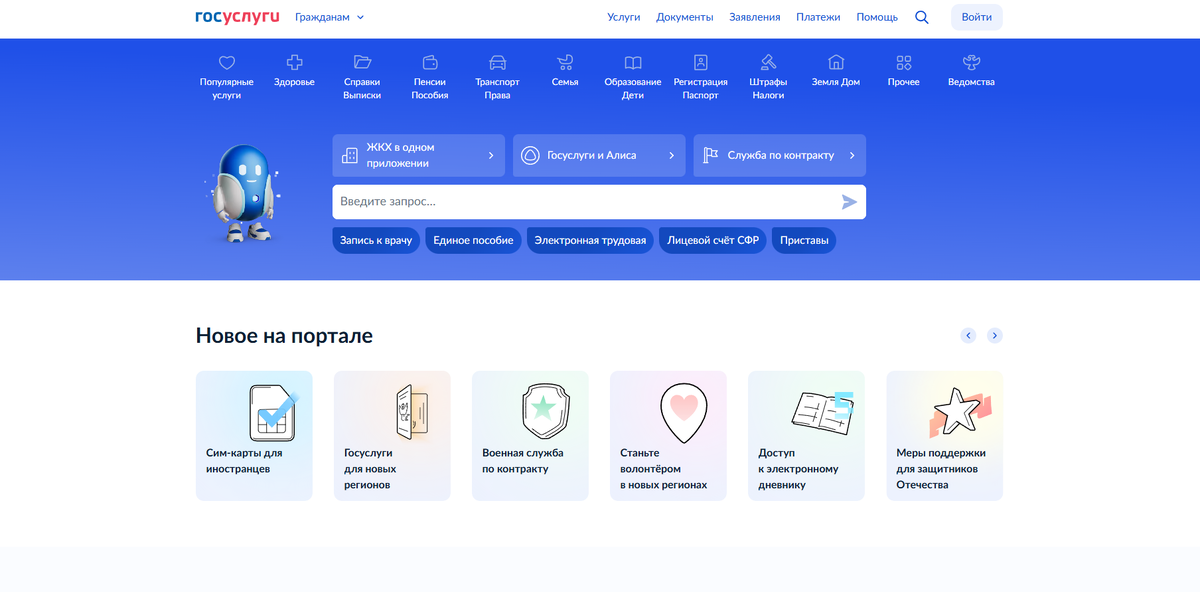Open the Здоровье cross icon

pos(295,62)
